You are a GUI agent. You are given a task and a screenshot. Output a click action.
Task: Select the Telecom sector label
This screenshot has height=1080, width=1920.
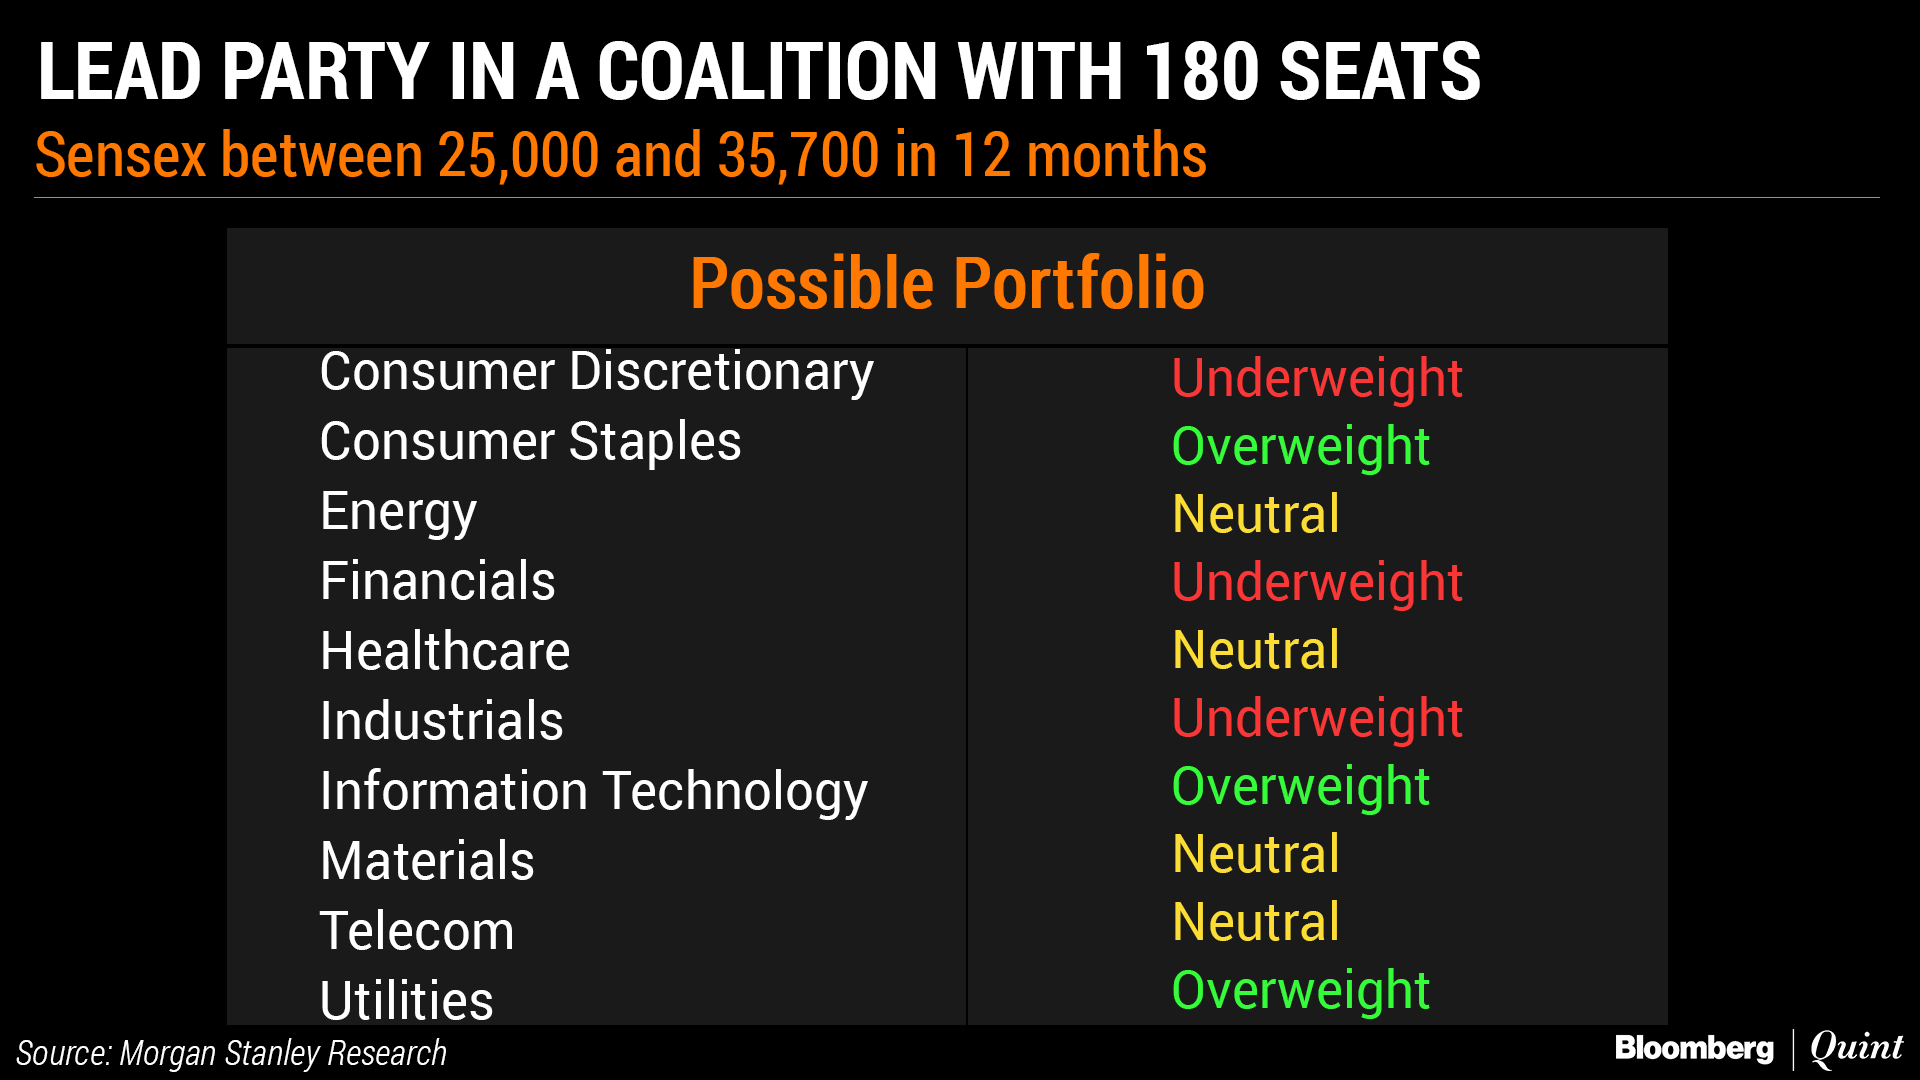pos(417,931)
